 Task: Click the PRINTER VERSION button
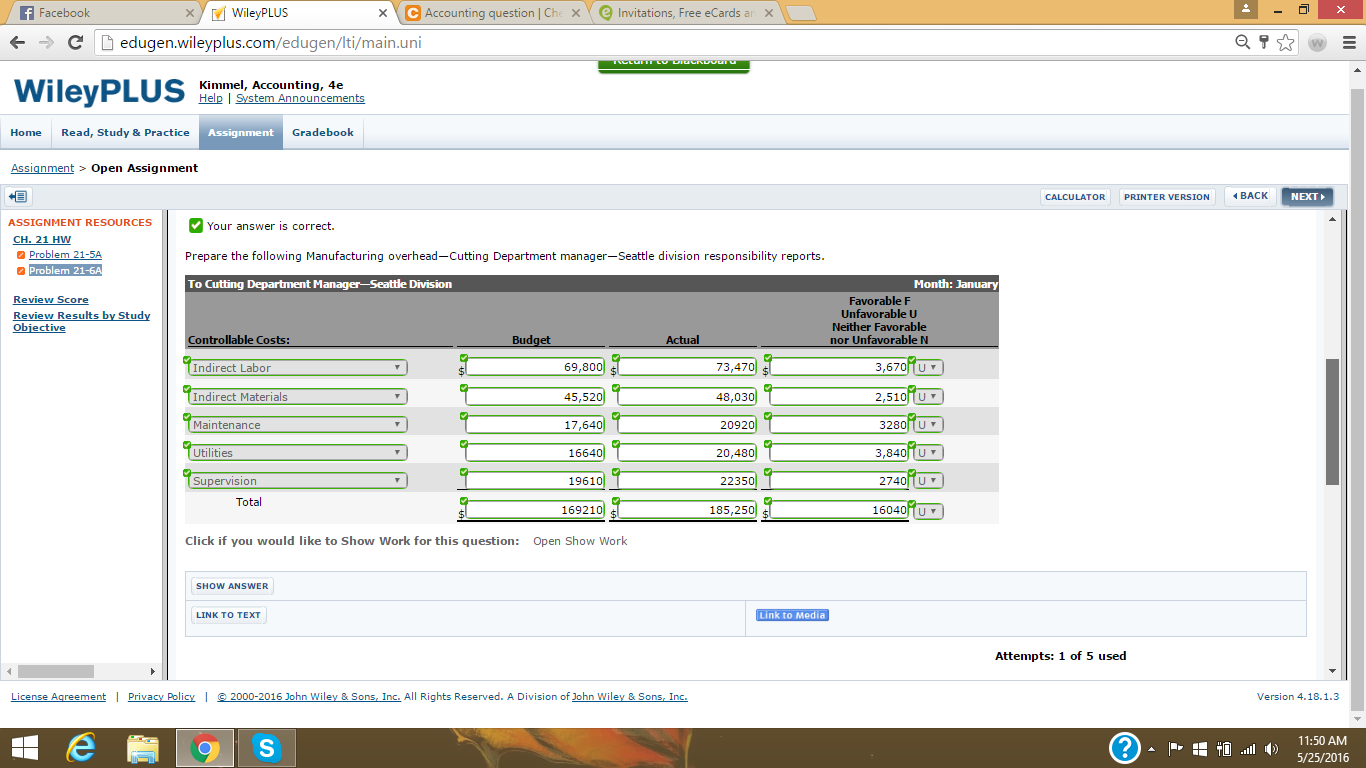pos(1167,197)
